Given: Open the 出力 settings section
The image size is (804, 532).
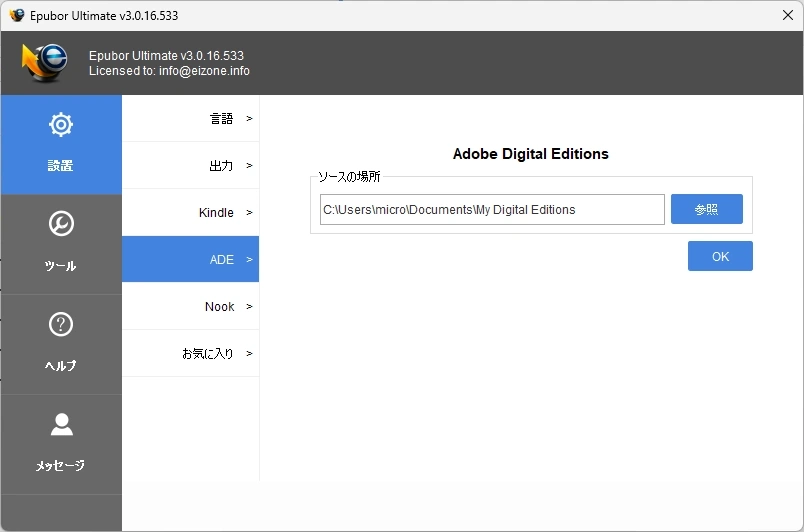Looking at the screenshot, I should [190, 166].
